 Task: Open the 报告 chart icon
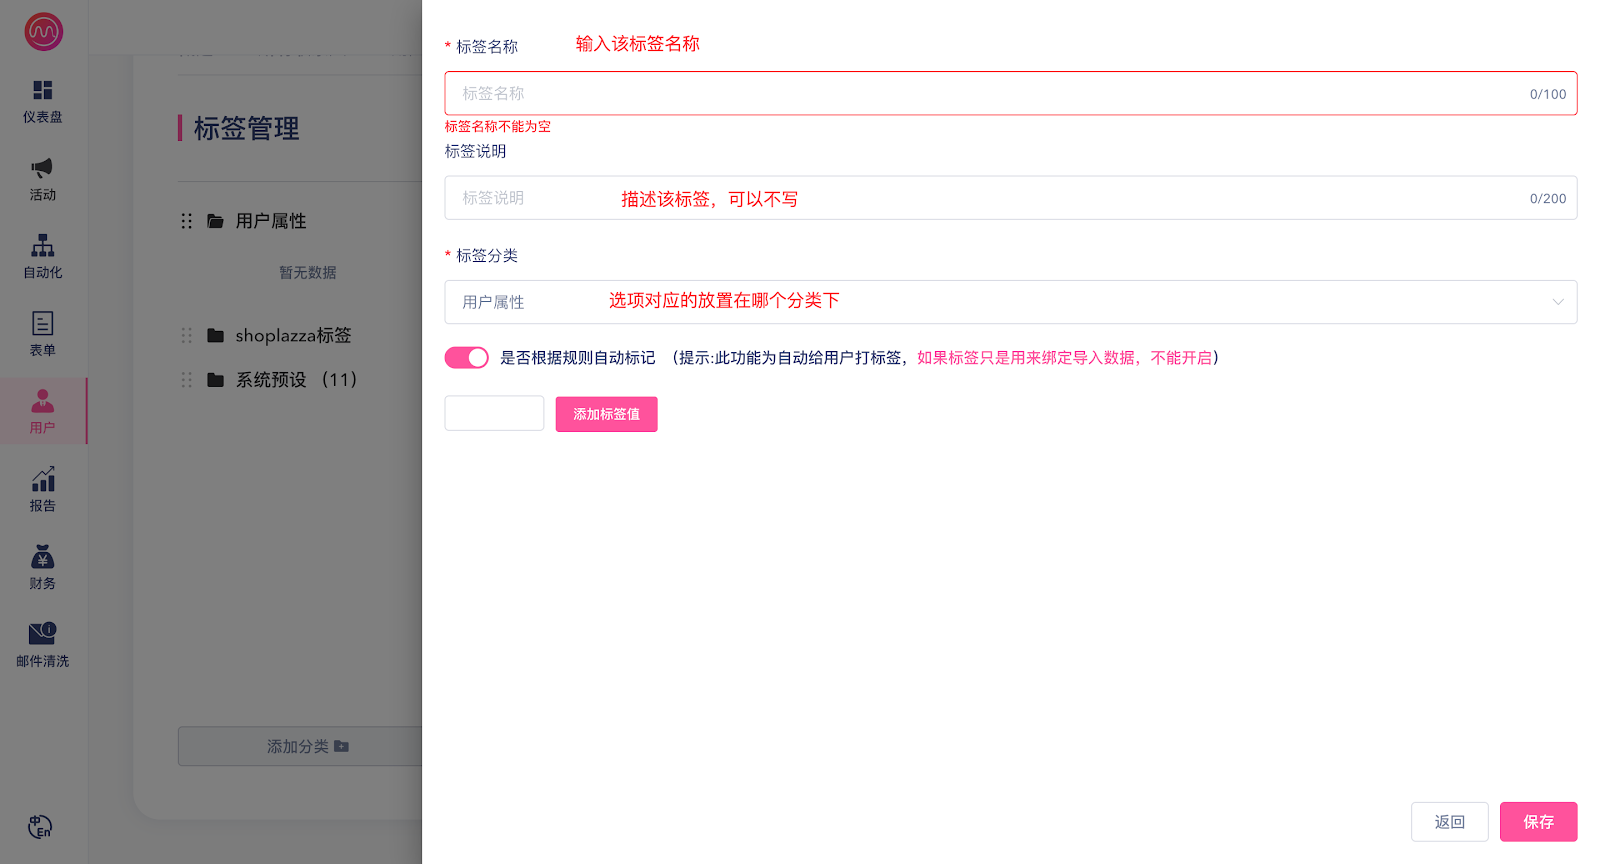click(43, 480)
